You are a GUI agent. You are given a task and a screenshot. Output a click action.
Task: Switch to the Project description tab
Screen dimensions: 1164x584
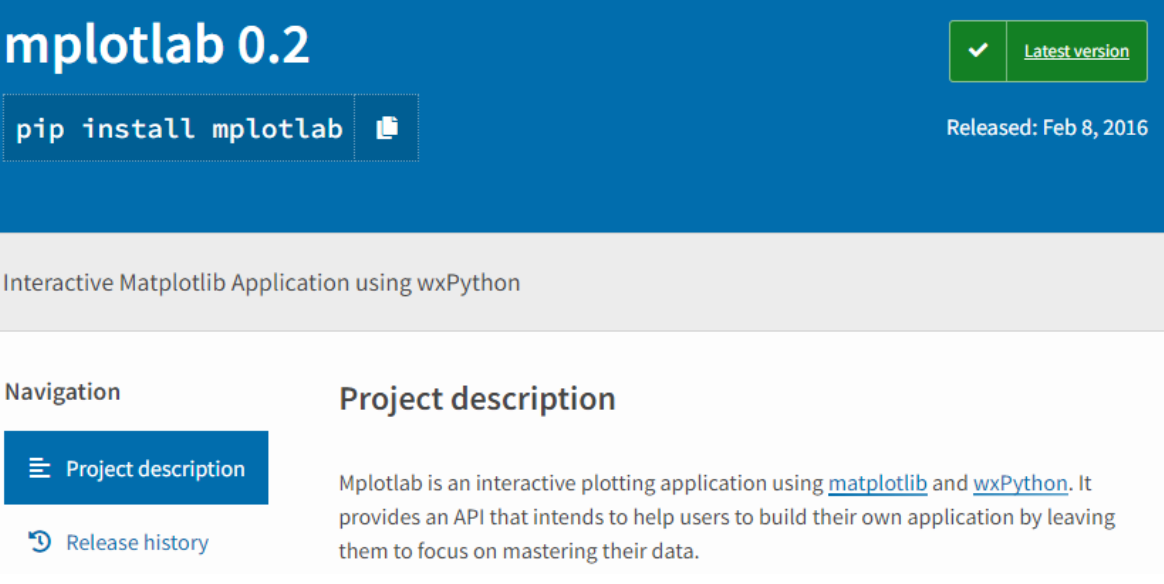(136, 467)
